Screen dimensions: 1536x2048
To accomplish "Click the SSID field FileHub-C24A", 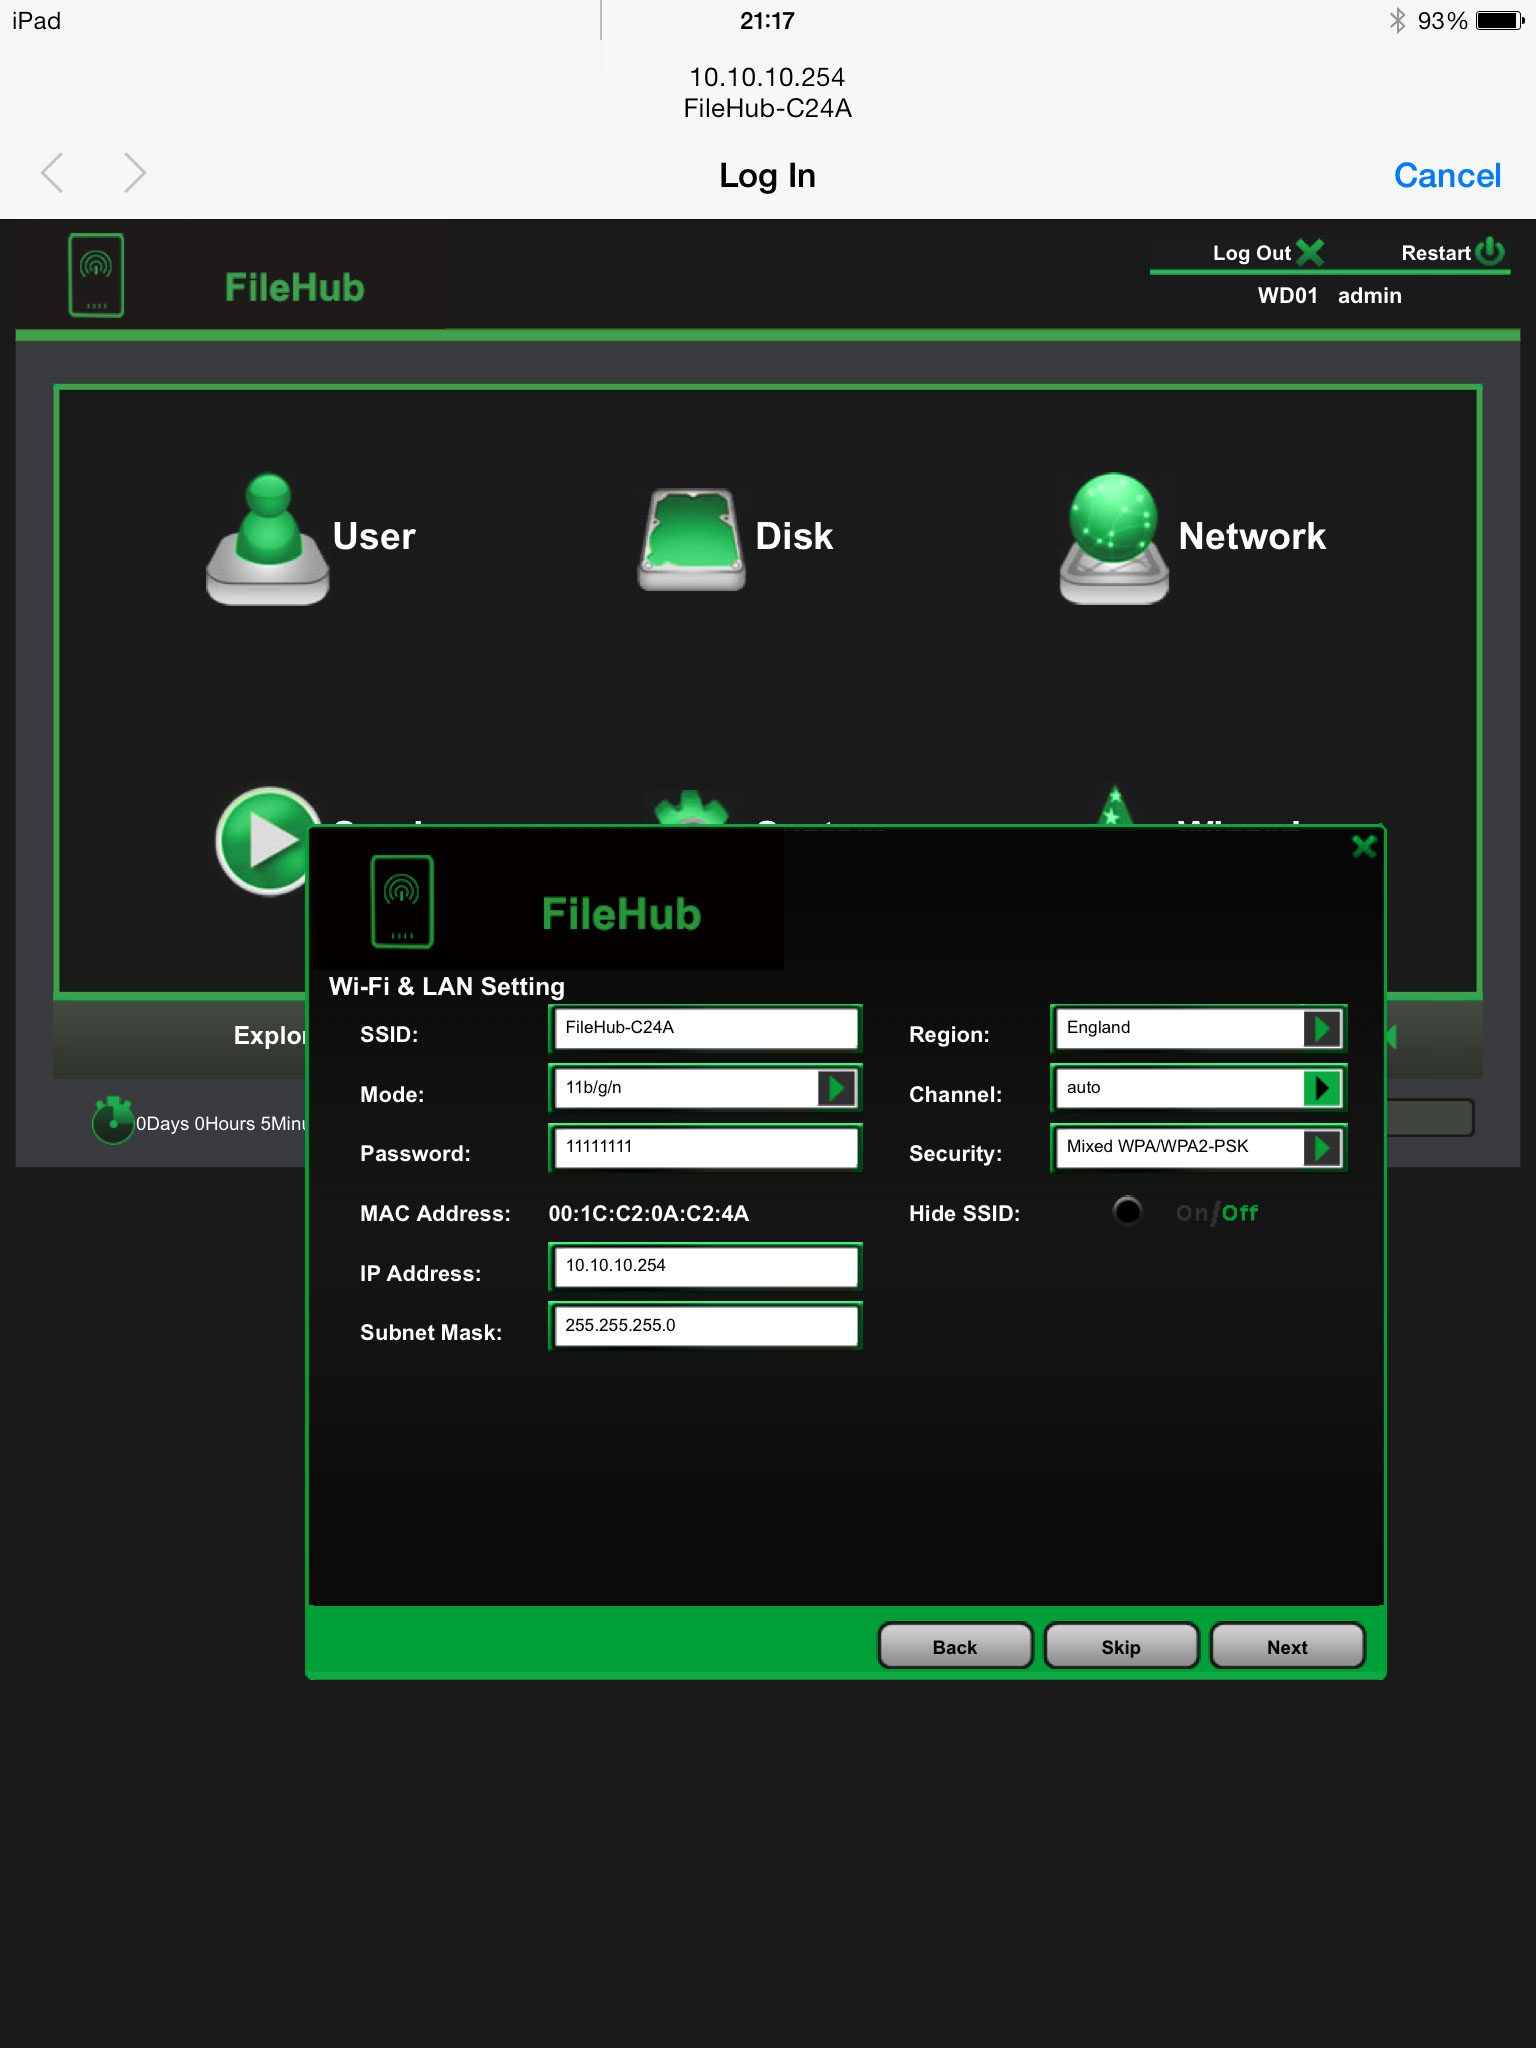I will coord(706,1028).
